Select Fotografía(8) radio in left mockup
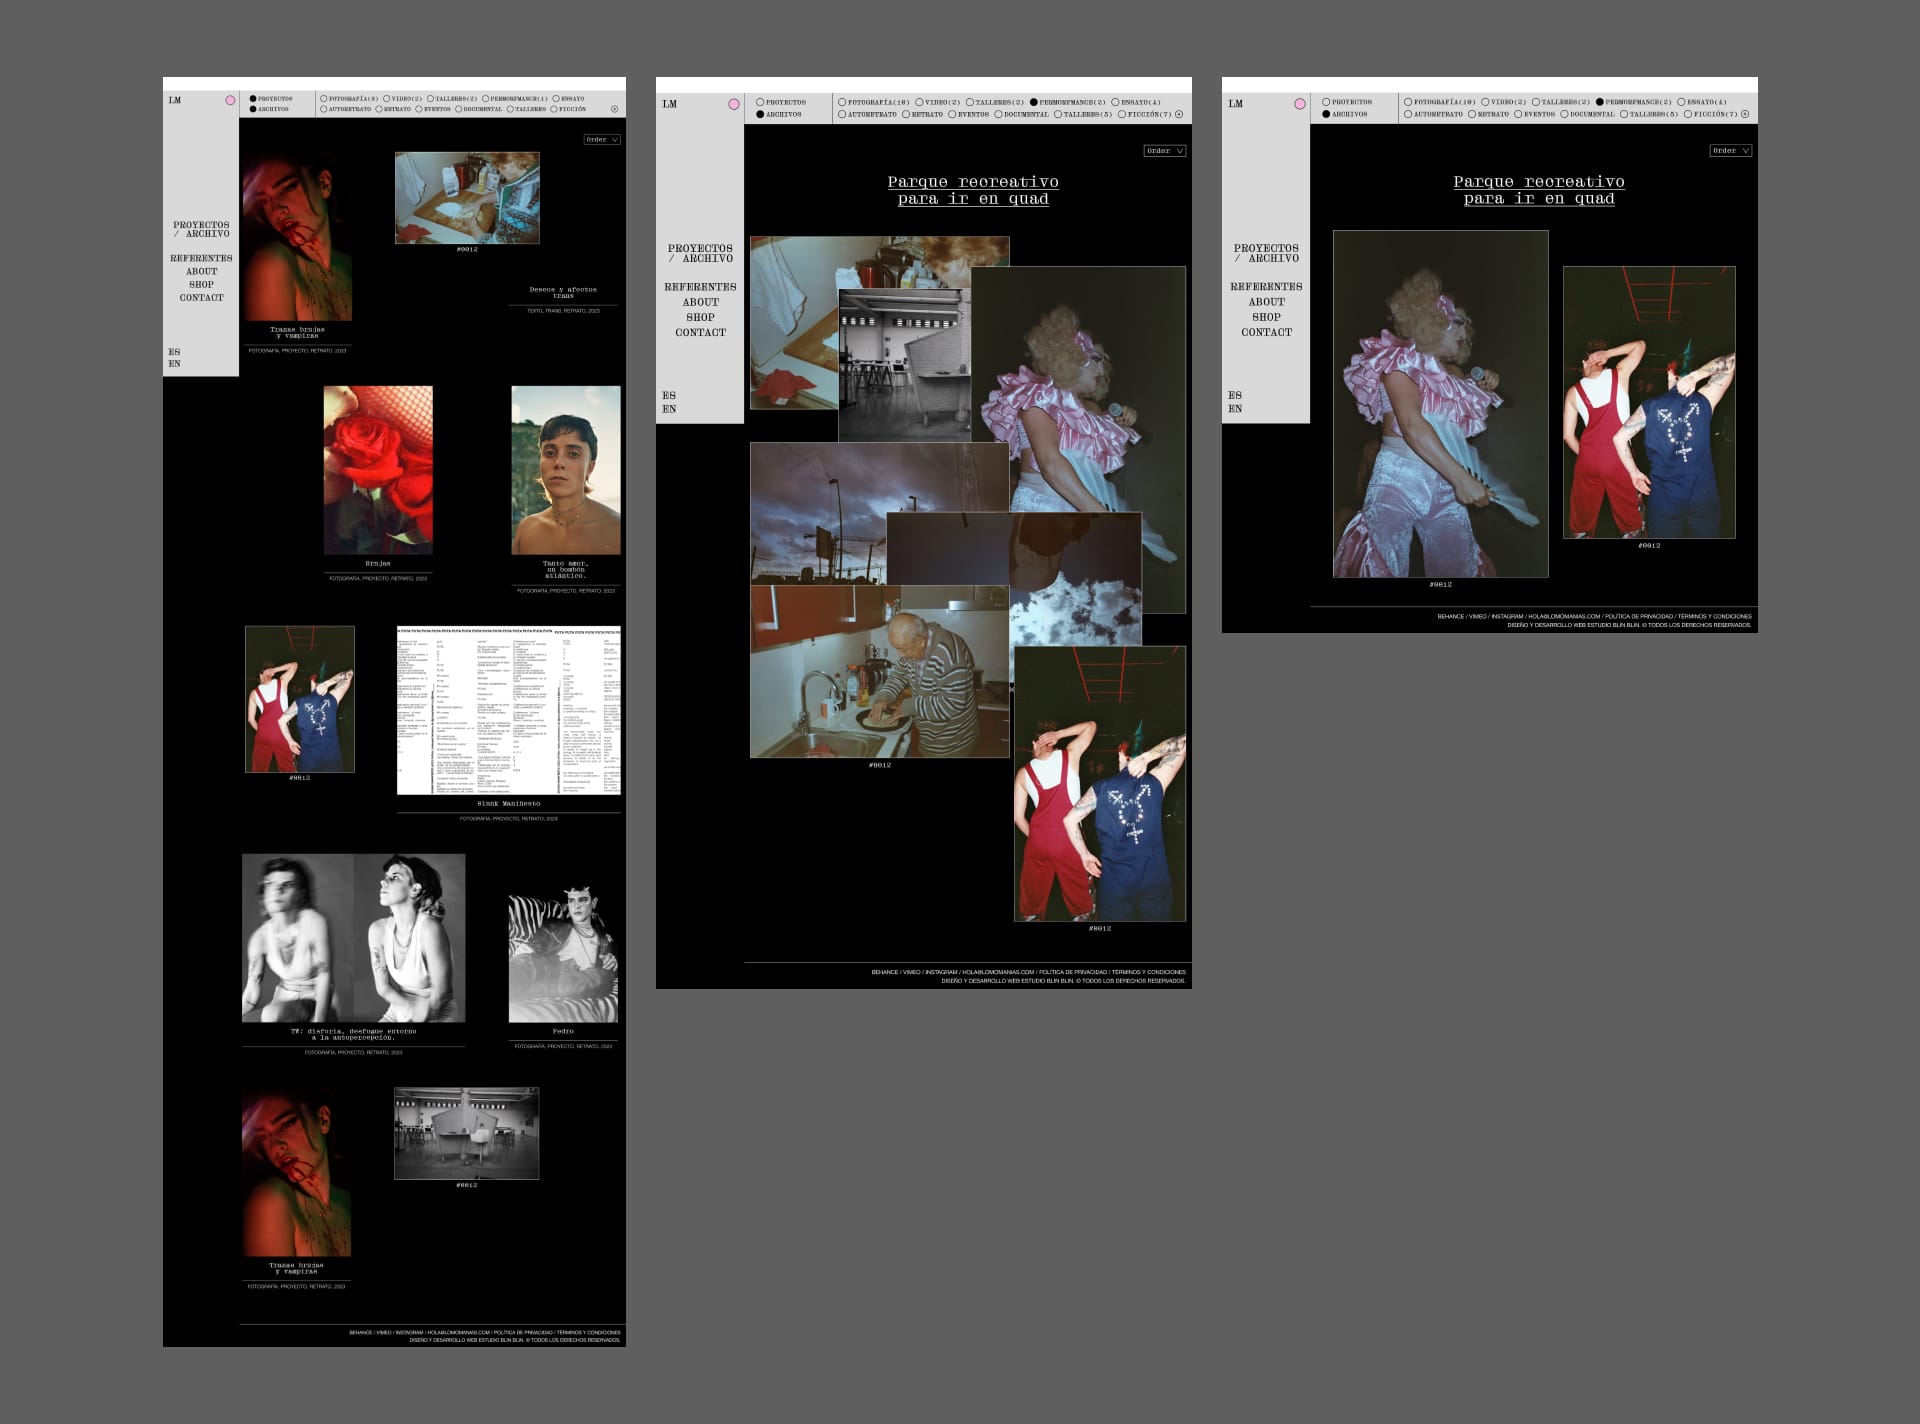Viewport: 1920px width, 1424px height. click(x=324, y=99)
